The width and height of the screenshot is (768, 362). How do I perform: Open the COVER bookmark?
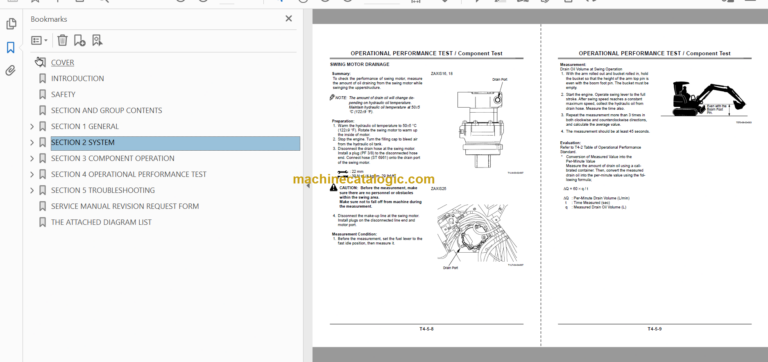(x=63, y=63)
